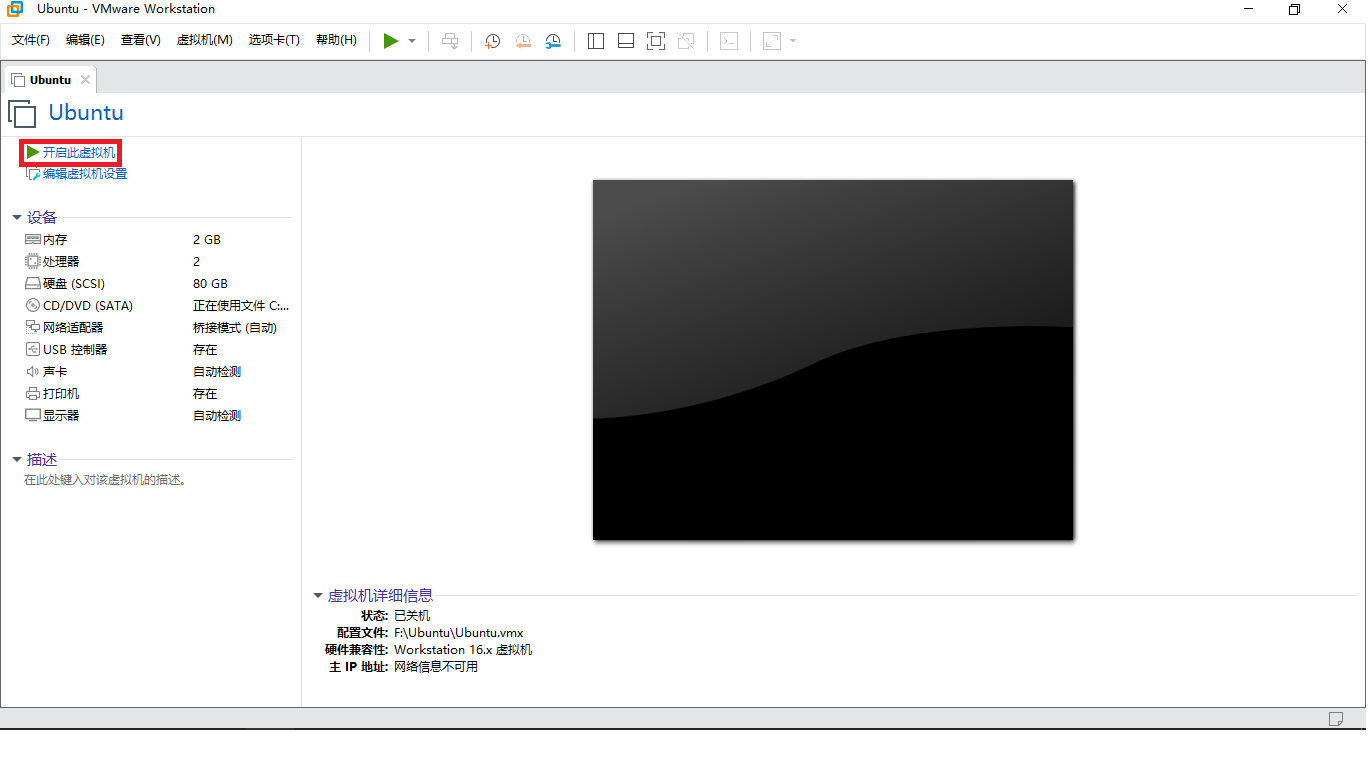Click the printer icon beside 打印机
The height and width of the screenshot is (768, 1368).
33,394
